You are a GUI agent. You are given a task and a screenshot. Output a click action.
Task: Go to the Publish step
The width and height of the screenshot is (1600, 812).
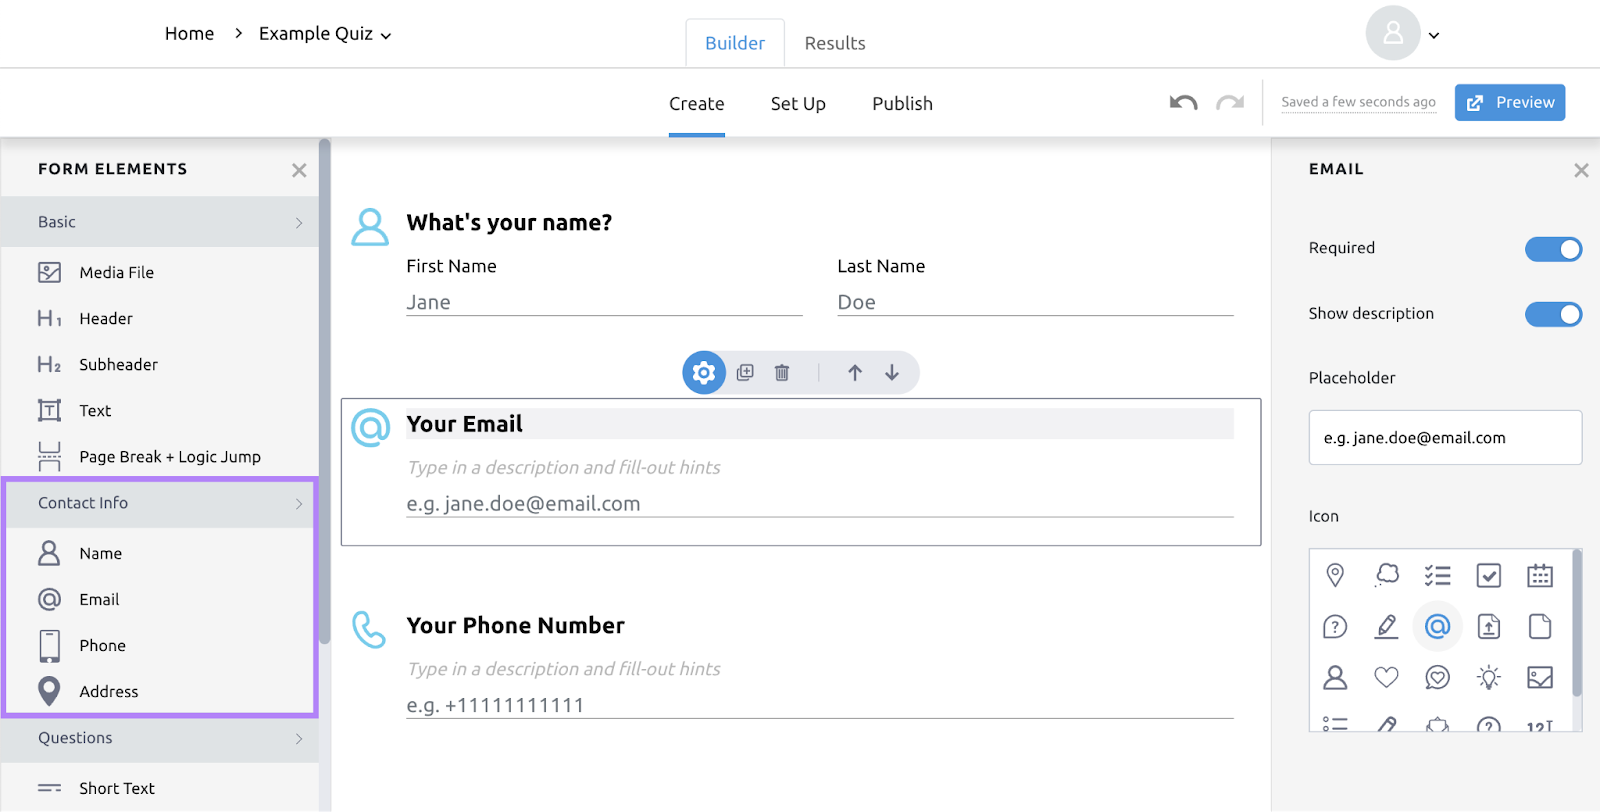(902, 104)
